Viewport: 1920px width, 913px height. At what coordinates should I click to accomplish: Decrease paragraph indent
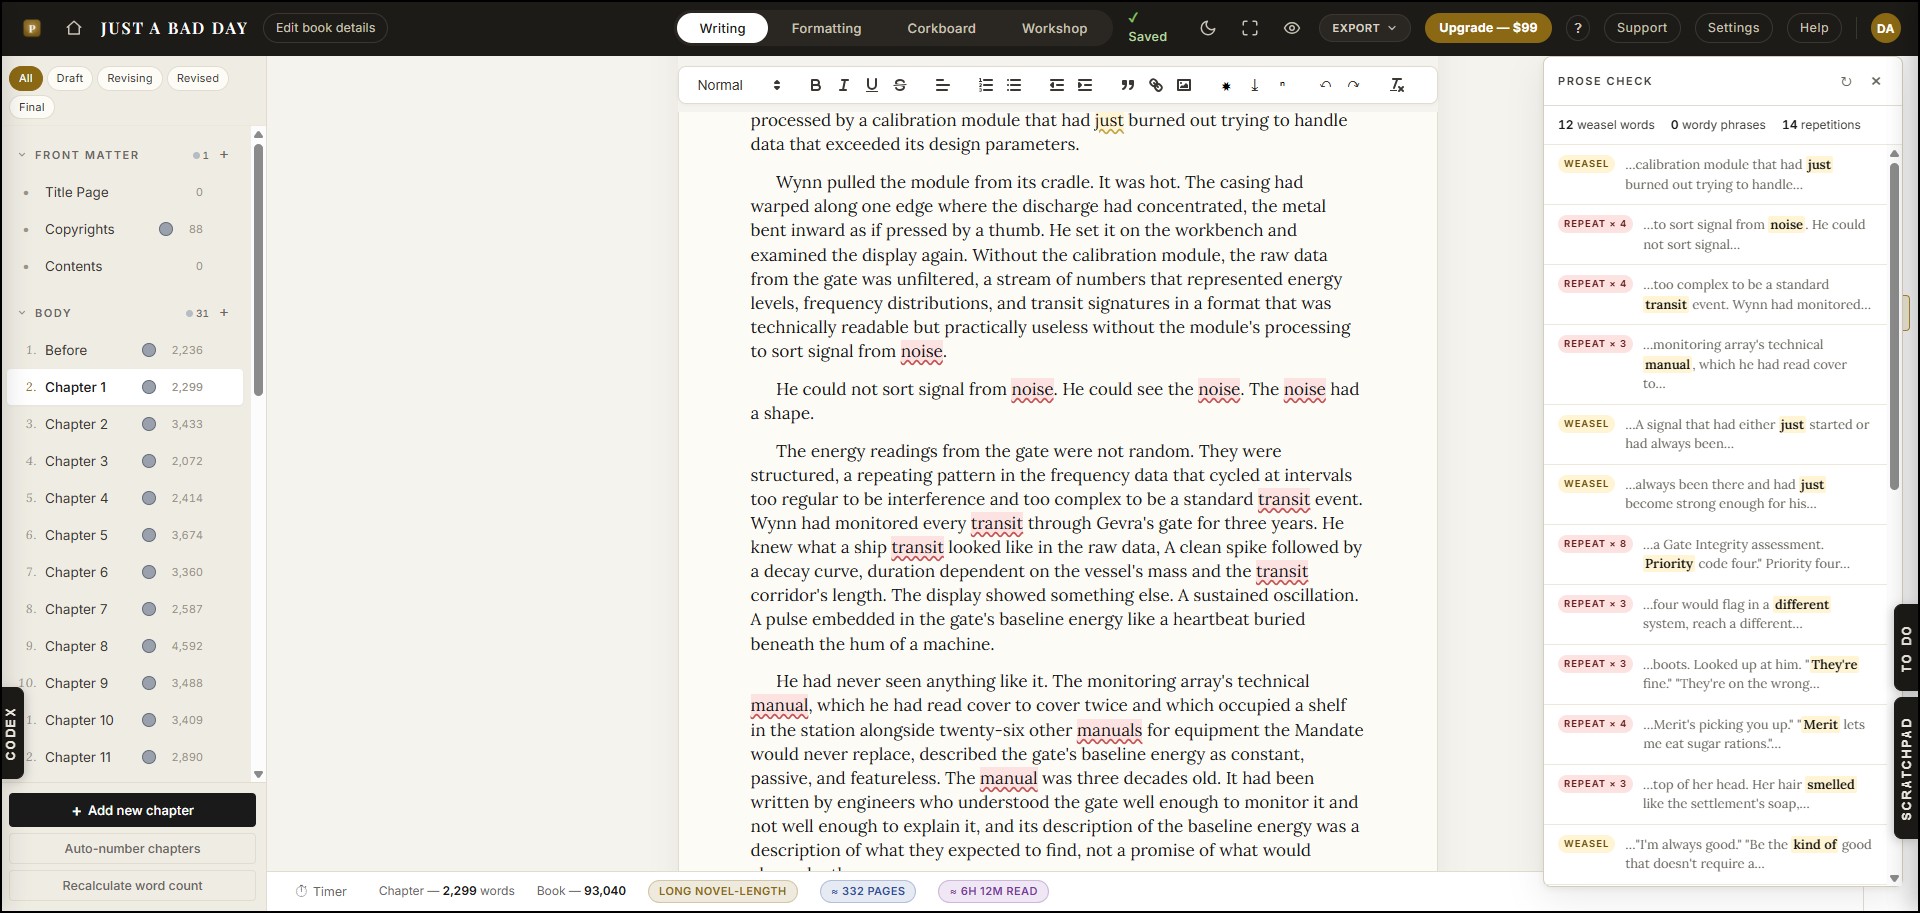point(1056,85)
